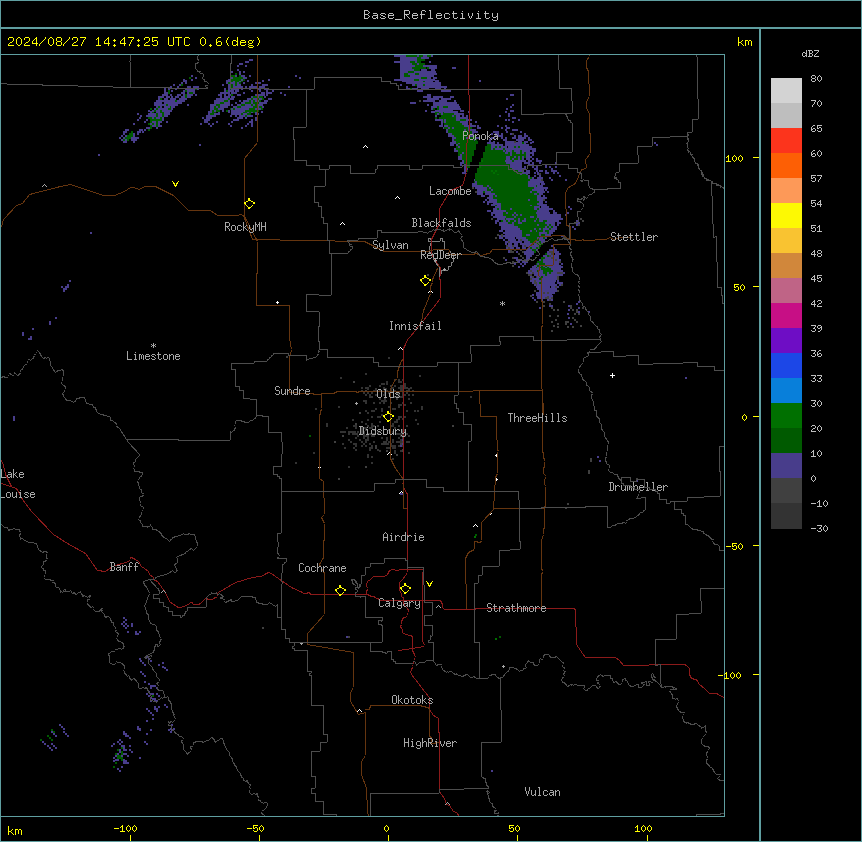Click the yellow V marker northeast of Calgary

(429, 584)
